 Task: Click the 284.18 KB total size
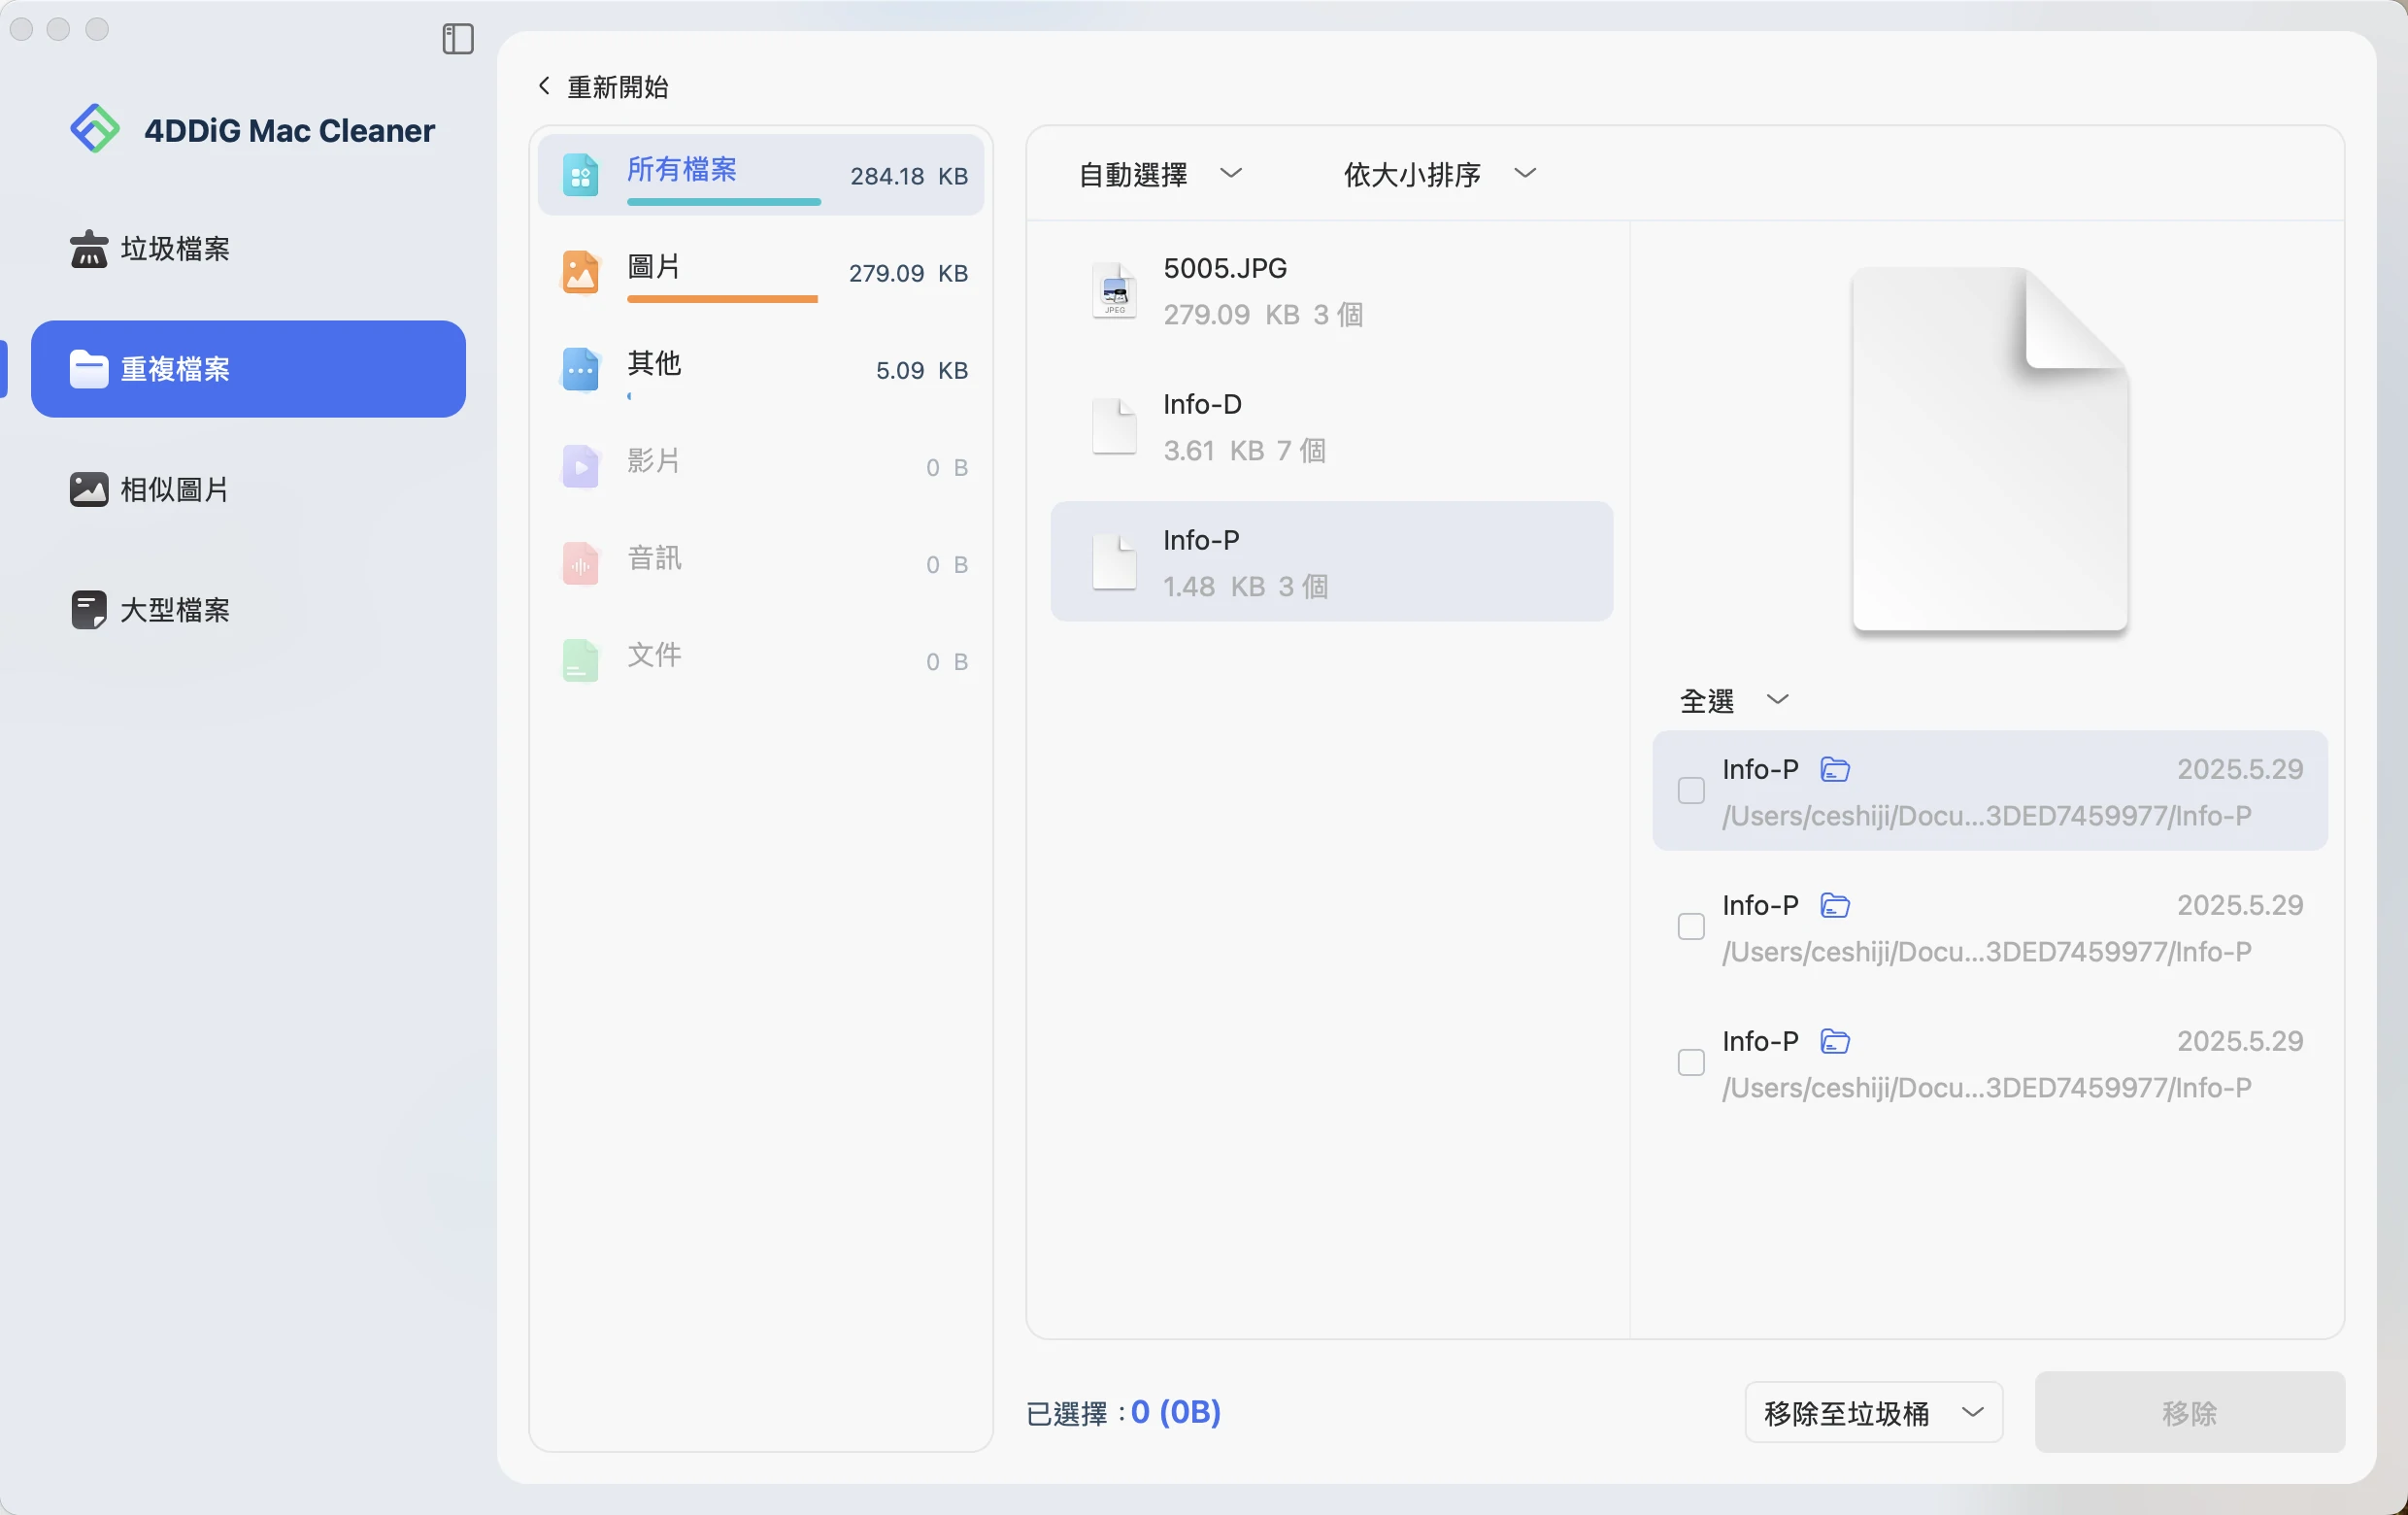(908, 176)
